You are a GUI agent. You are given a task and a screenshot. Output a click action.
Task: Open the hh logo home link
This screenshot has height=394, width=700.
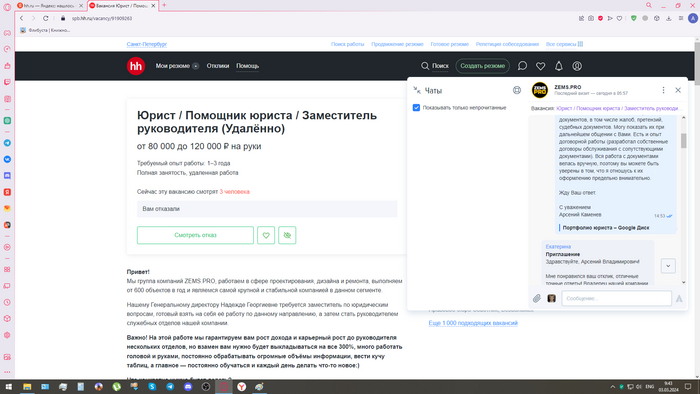coord(136,66)
